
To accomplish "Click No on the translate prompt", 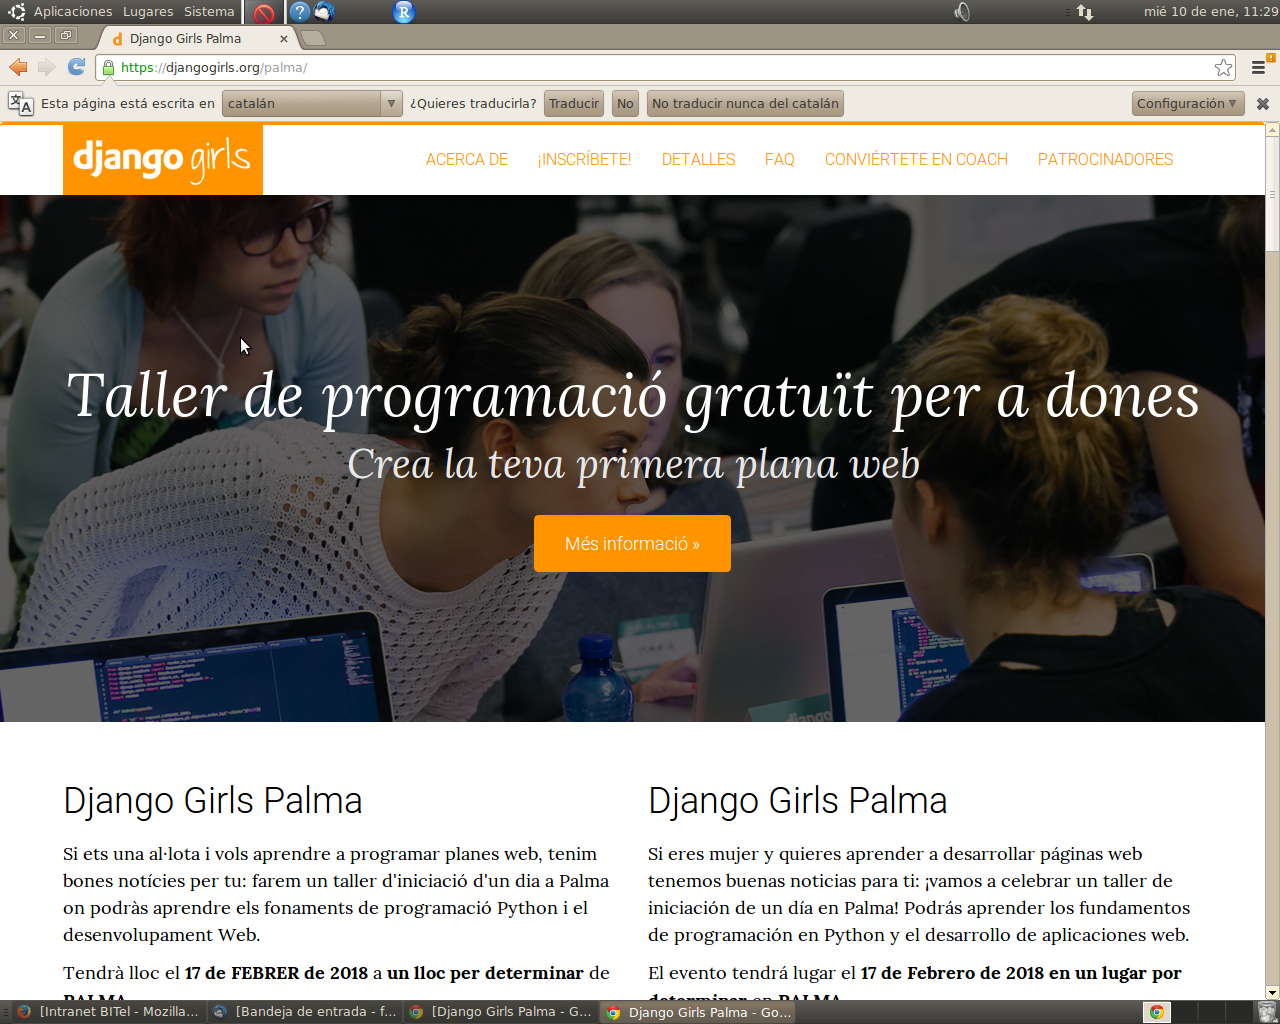I will coord(625,103).
